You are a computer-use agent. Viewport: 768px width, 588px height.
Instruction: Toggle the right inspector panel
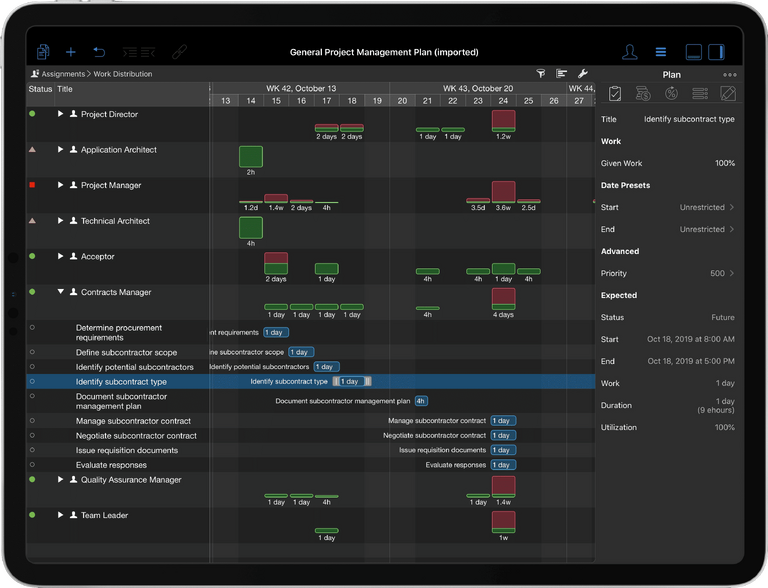[716, 52]
